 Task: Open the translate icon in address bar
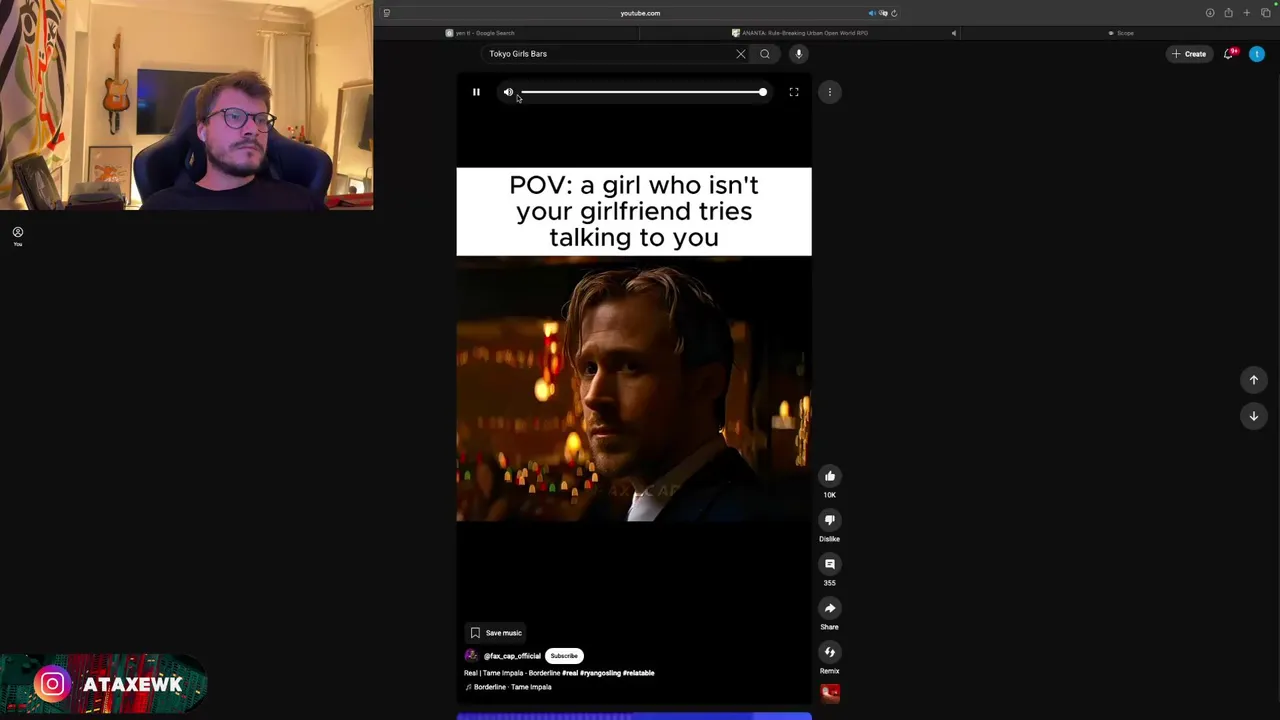tap(883, 13)
